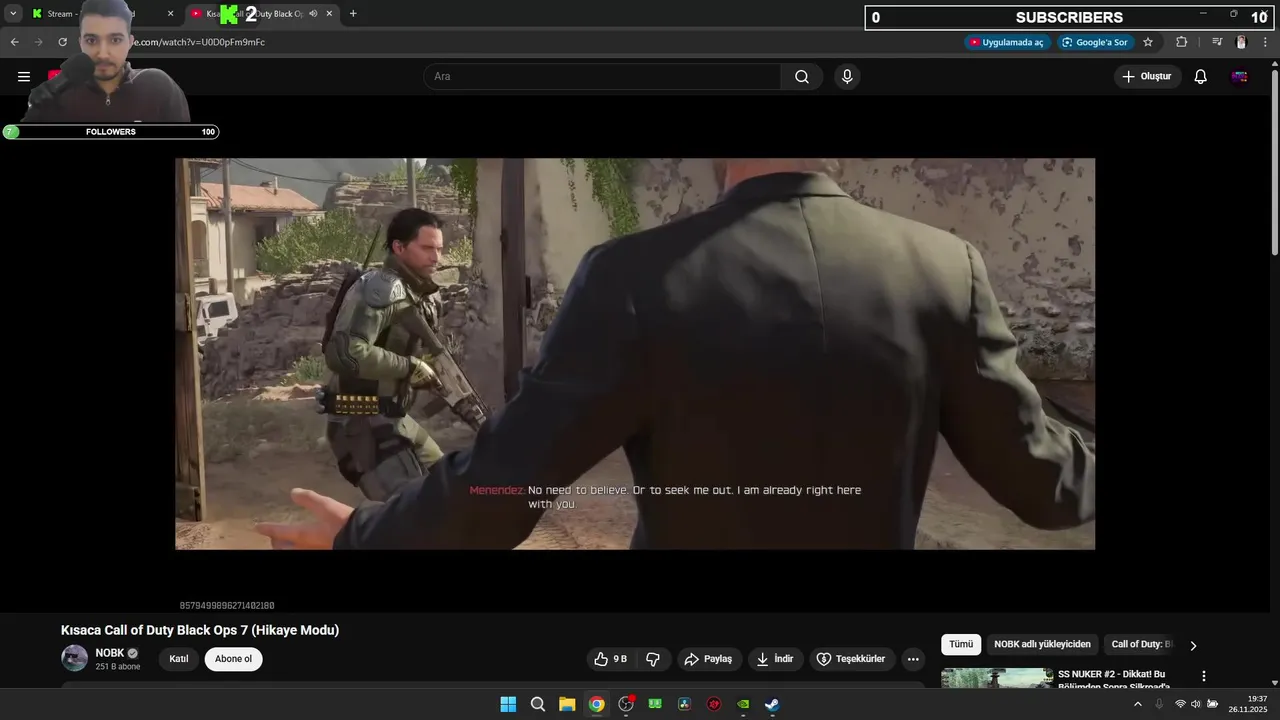1280x720 pixels.
Task: Send thanks via Teşekkürler button
Action: click(x=851, y=659)
